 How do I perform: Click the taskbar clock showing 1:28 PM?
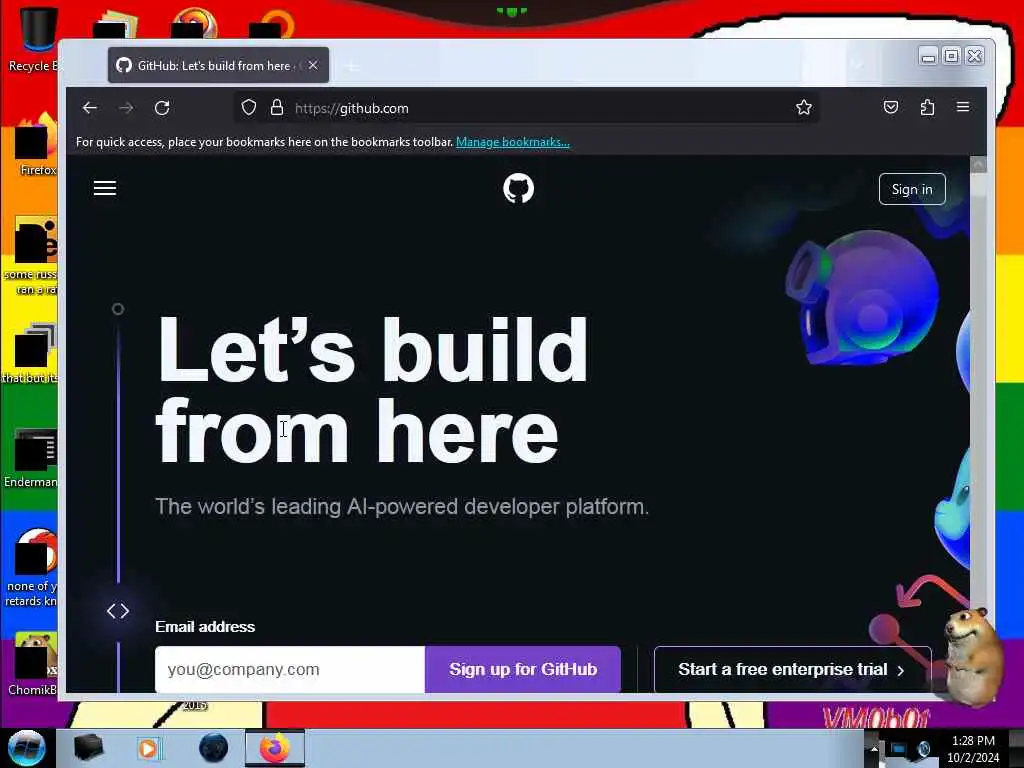click(973, 749)
